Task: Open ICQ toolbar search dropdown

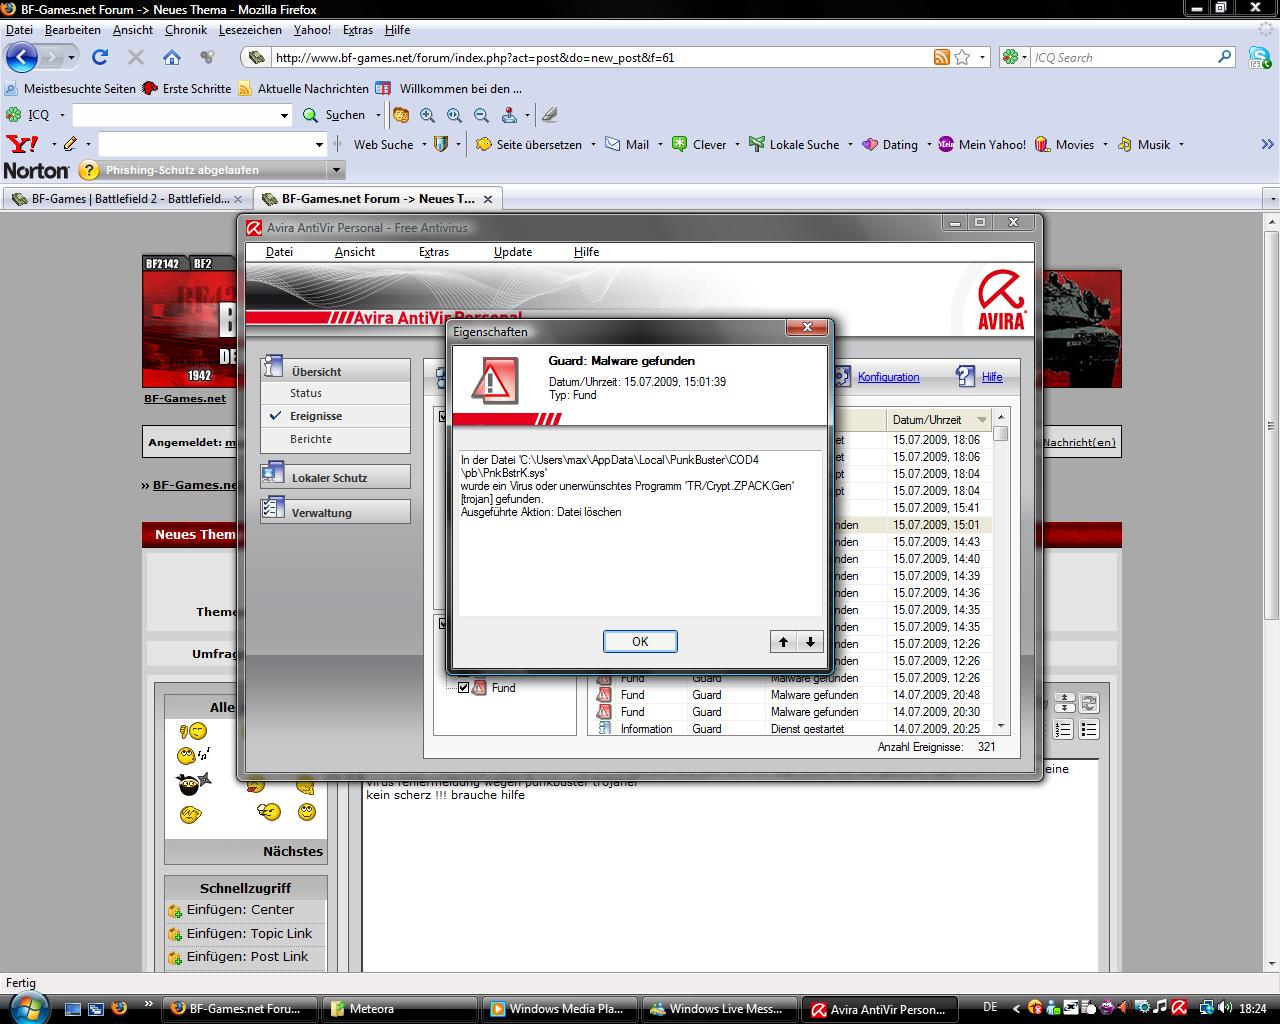Action: (283, 115)
